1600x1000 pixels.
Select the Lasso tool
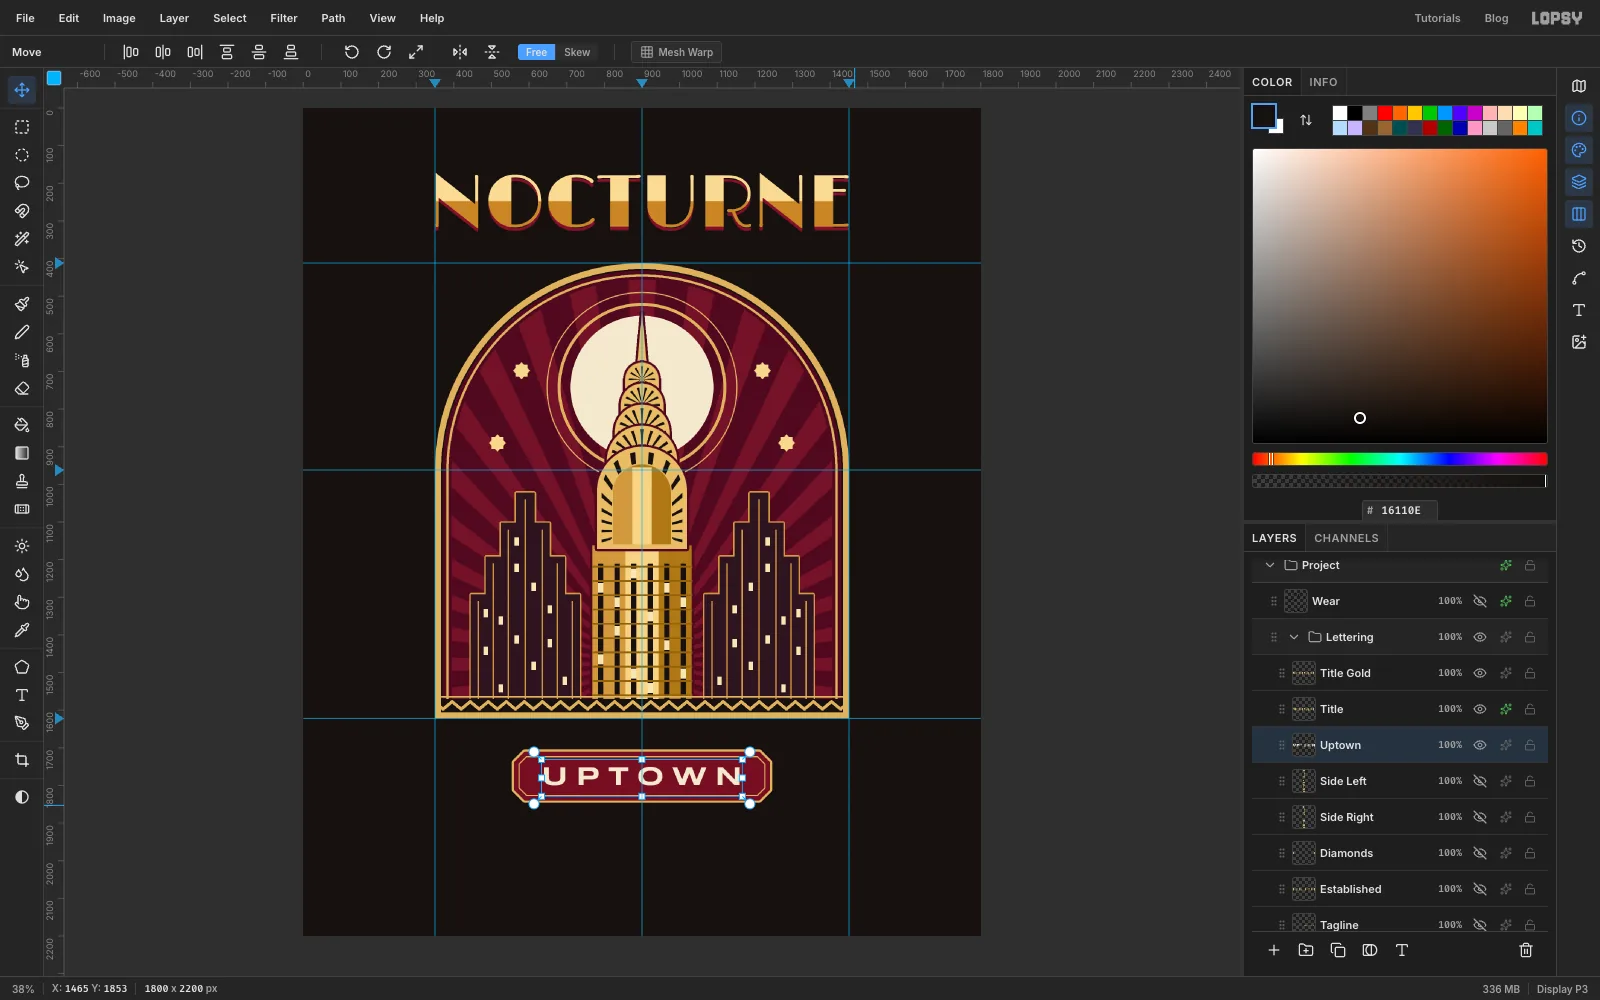click(x=22, y=183)
